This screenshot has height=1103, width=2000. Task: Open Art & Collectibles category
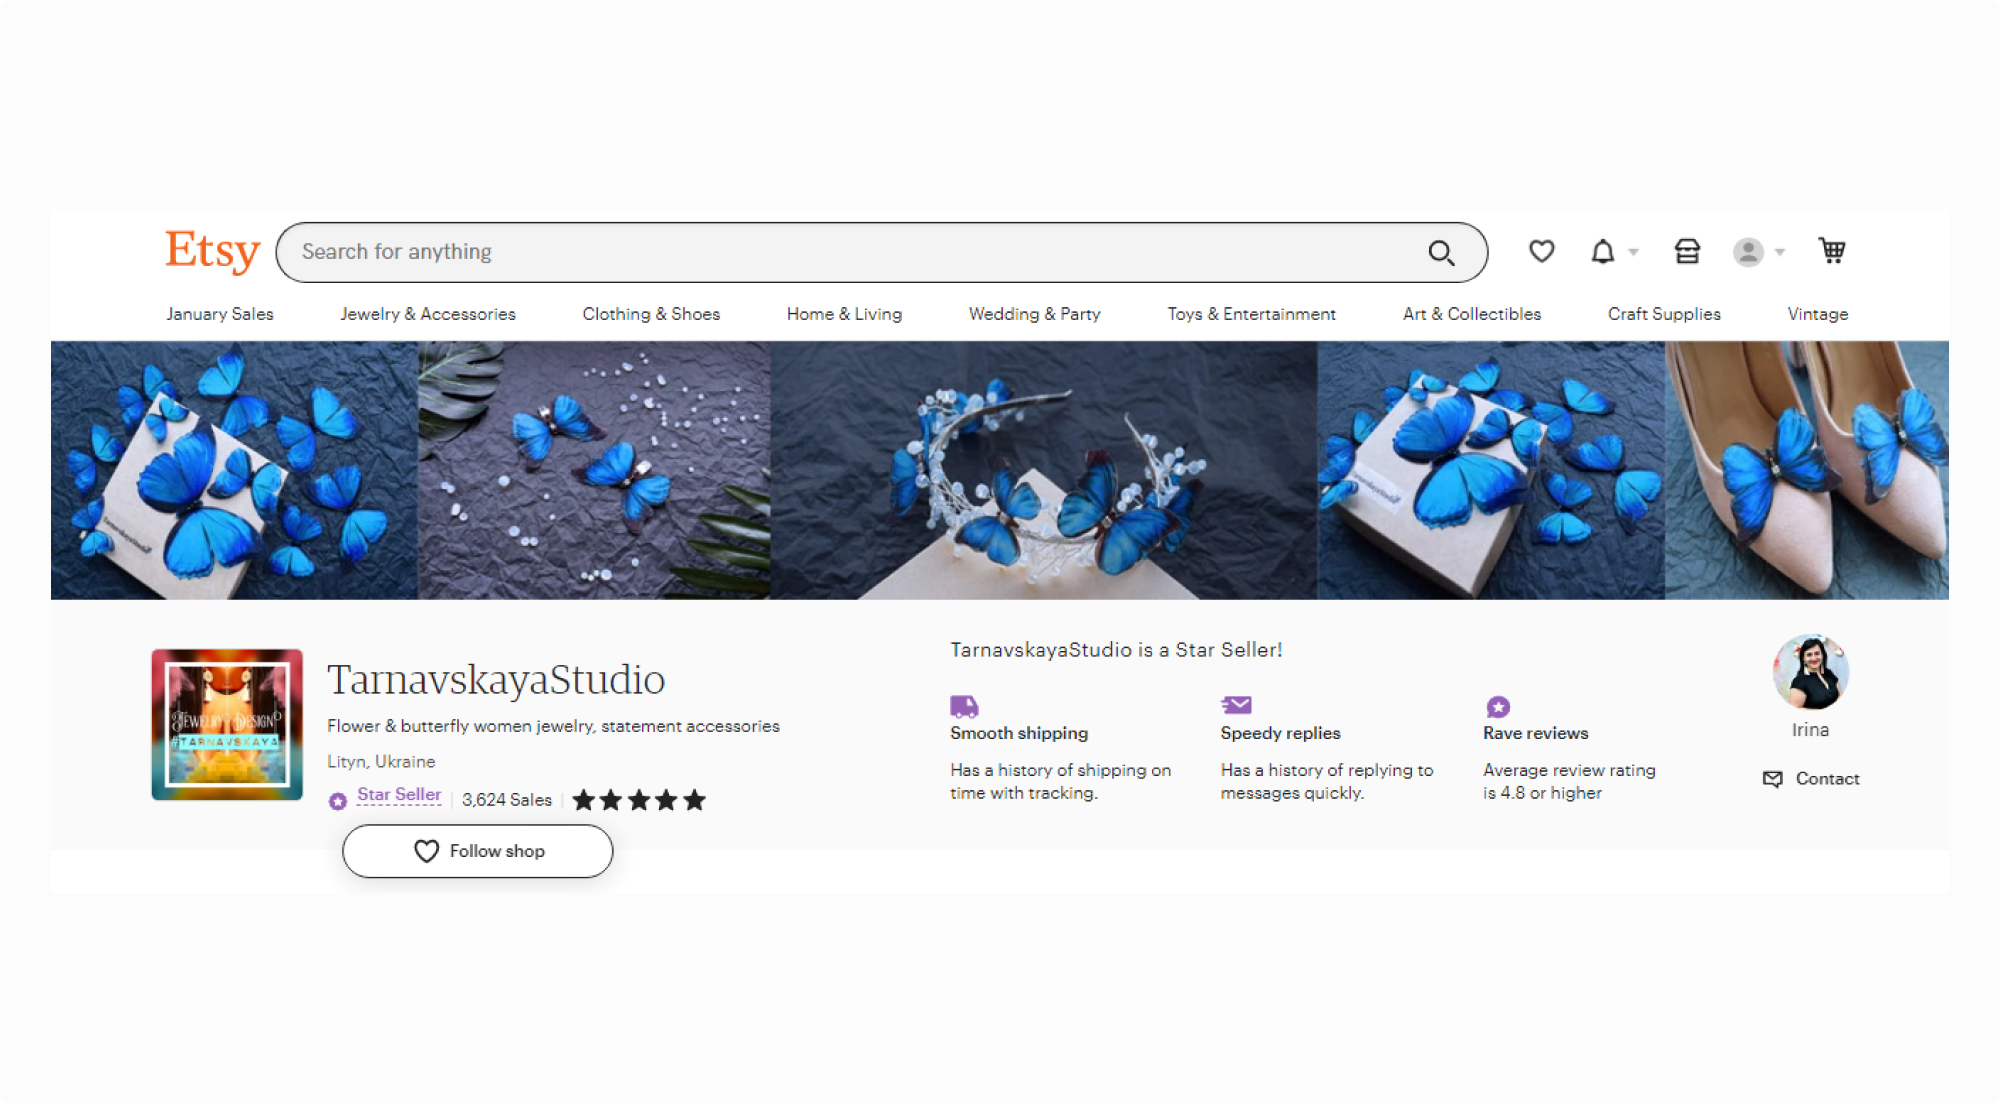pos(1472,314)
